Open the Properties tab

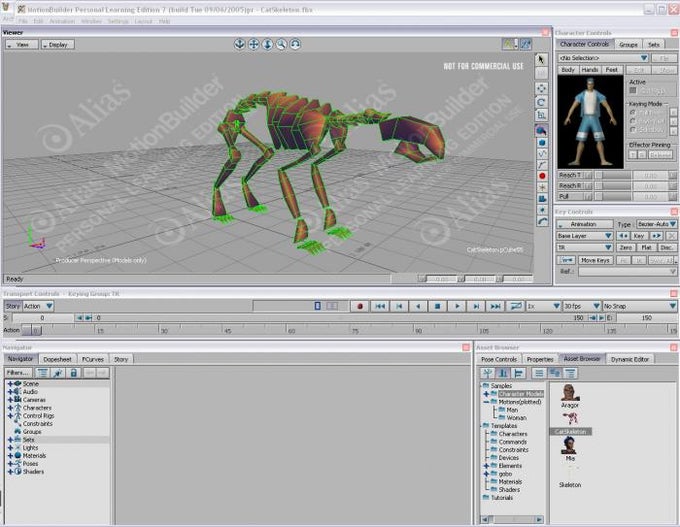pos(540,360)
